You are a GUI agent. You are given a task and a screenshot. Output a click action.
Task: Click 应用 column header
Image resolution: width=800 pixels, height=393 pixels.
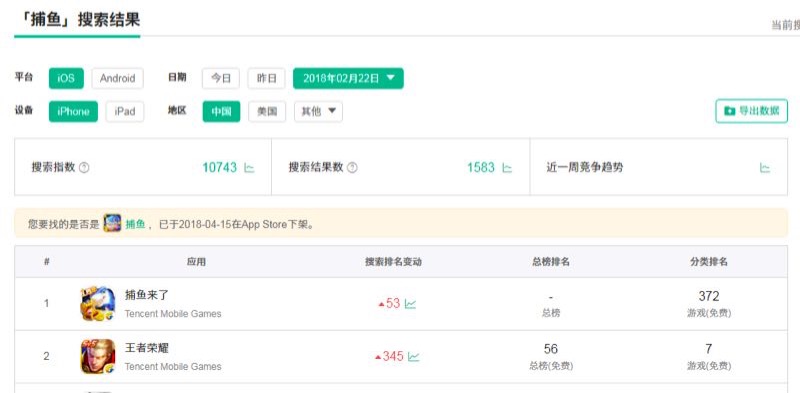[196, 262]
